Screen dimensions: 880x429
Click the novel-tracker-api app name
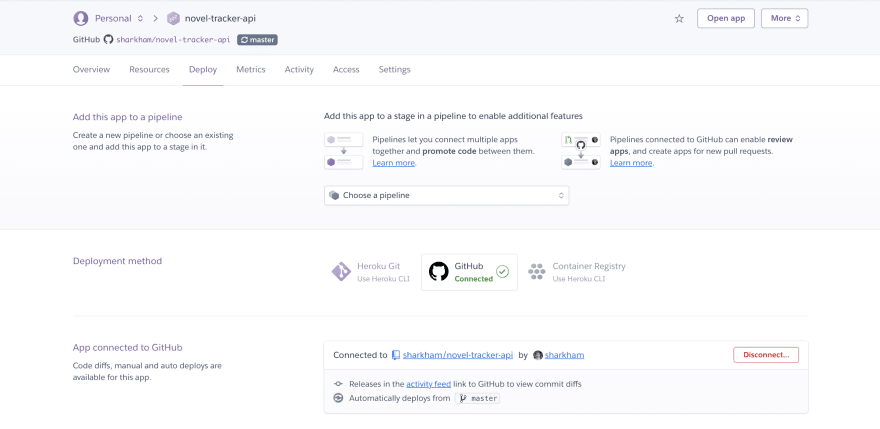click(x=220, y=19)
